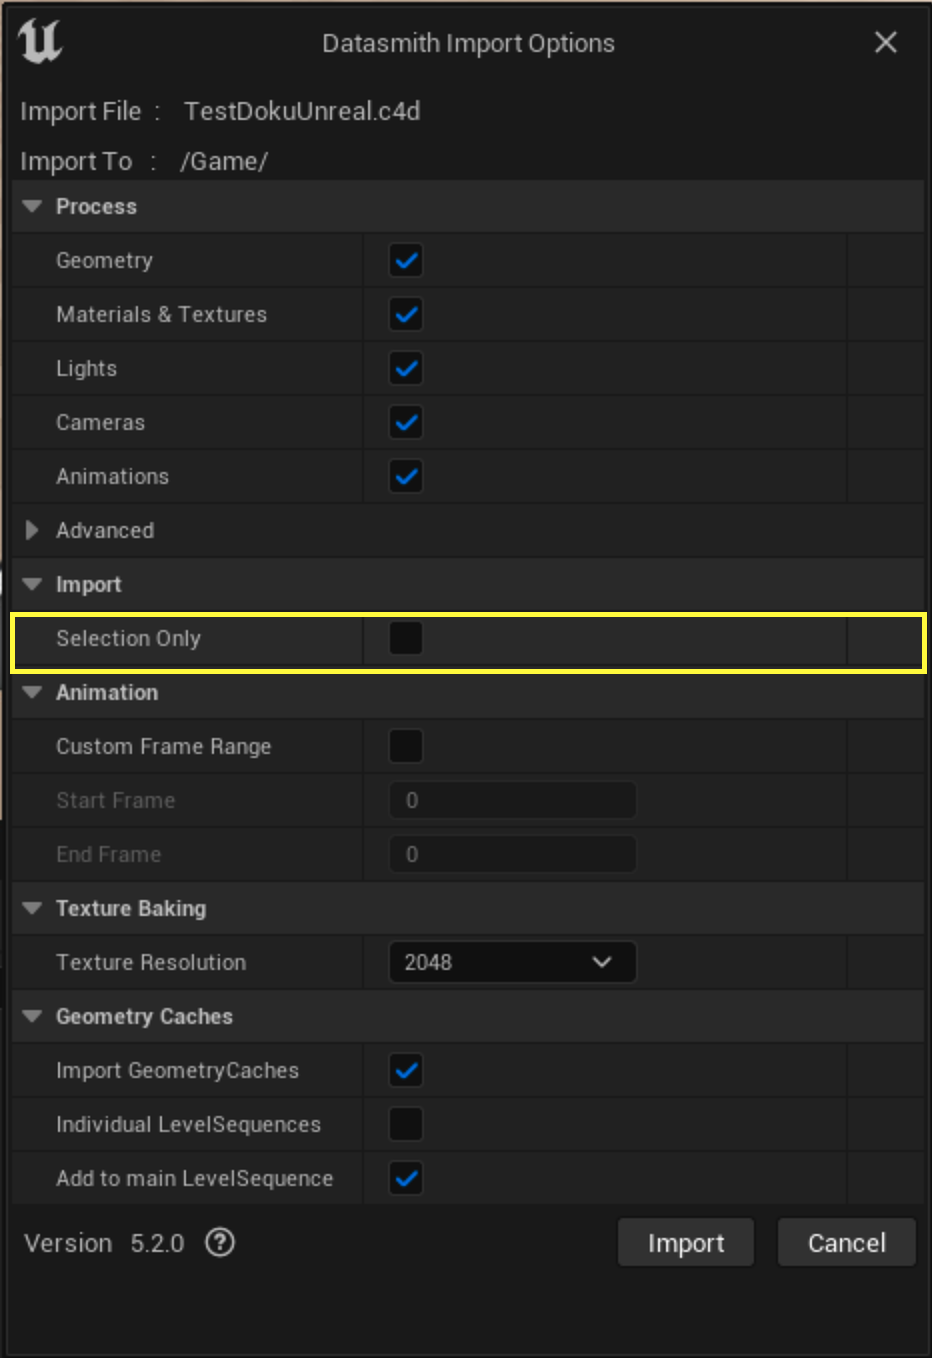This screenshot has height=1358, width=932.
Task: Click the Unreal Engine logo icon
Action: (x=38, y=42)
